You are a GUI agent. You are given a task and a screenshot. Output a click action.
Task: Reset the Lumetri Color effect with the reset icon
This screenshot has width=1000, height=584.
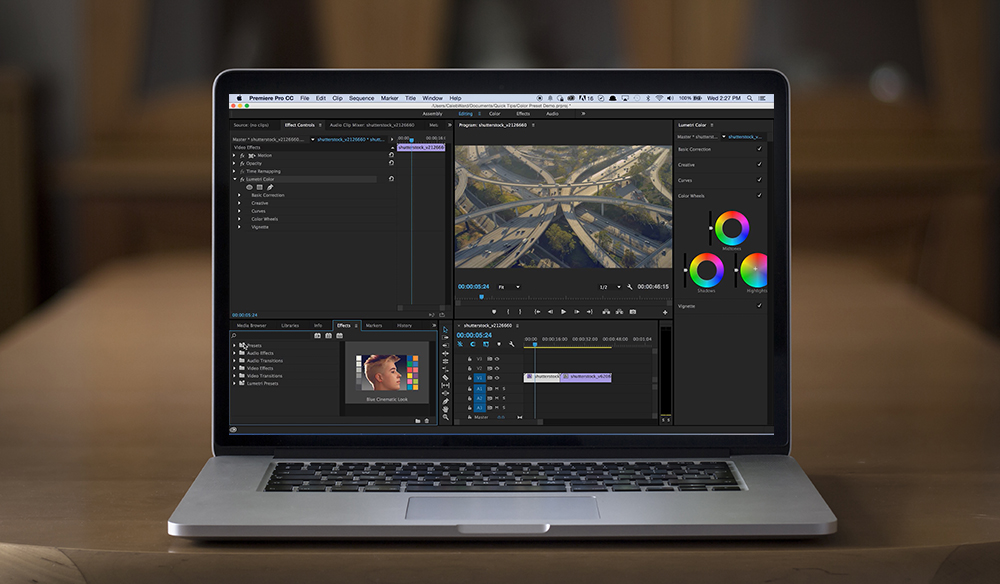coord(393,179)
